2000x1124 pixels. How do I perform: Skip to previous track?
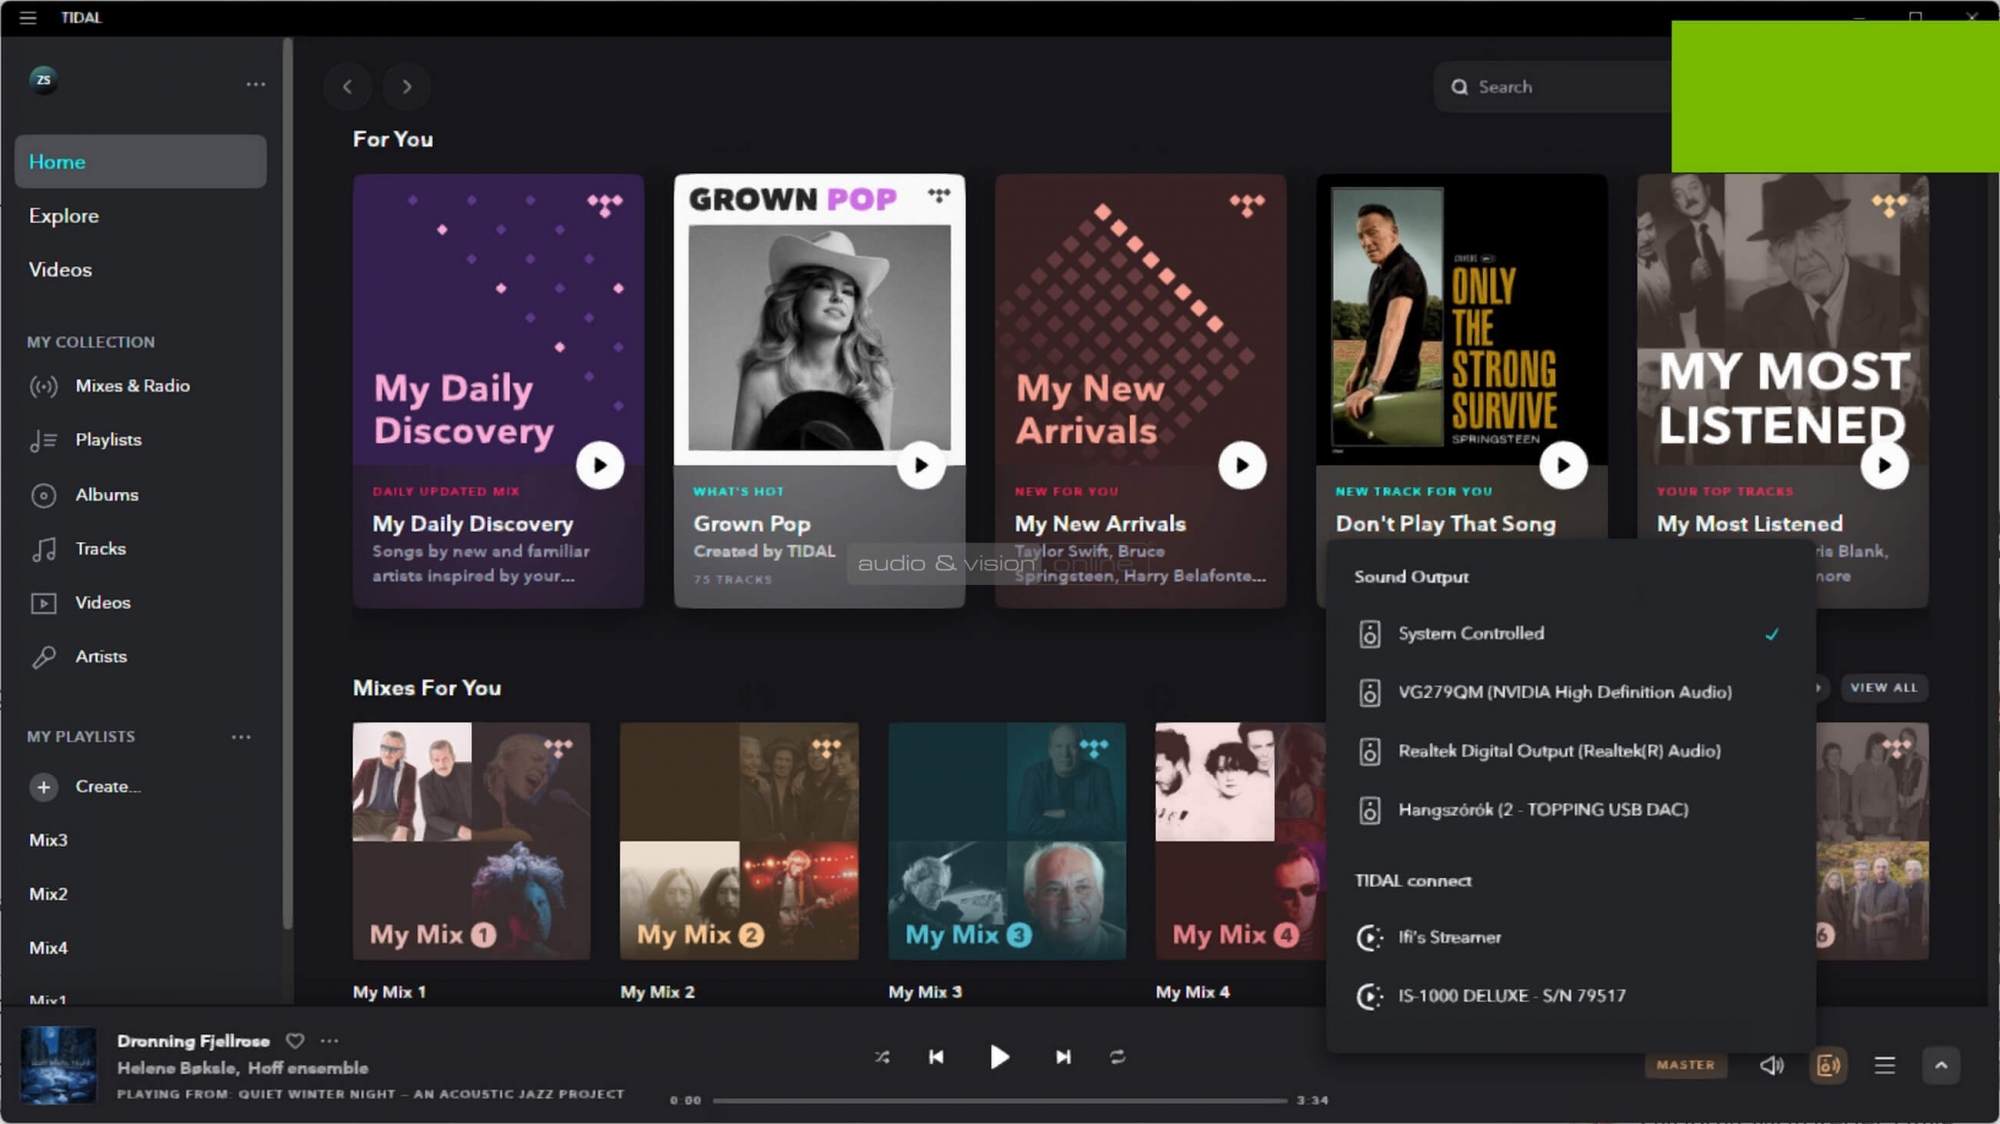[x=936, y=1057]
